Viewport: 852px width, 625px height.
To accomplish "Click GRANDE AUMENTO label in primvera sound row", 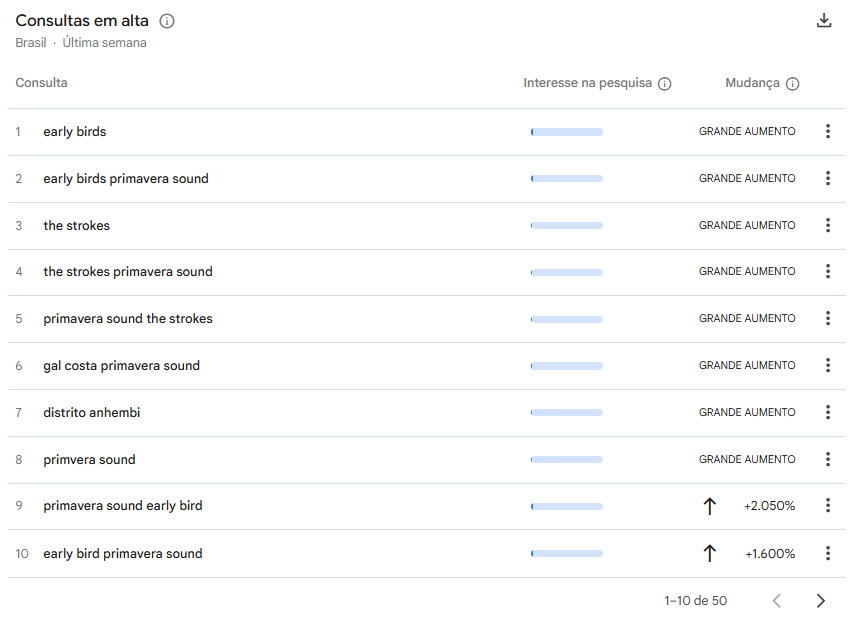I will (x=747, y=460).
